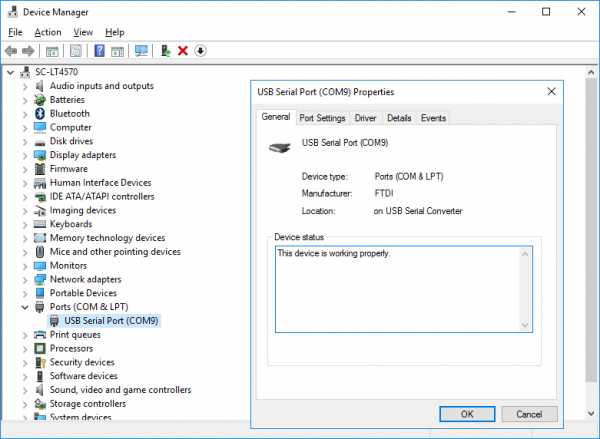
Task: Click Device Manager tree scroll down arrow
Action: click(x=591, y=413)
